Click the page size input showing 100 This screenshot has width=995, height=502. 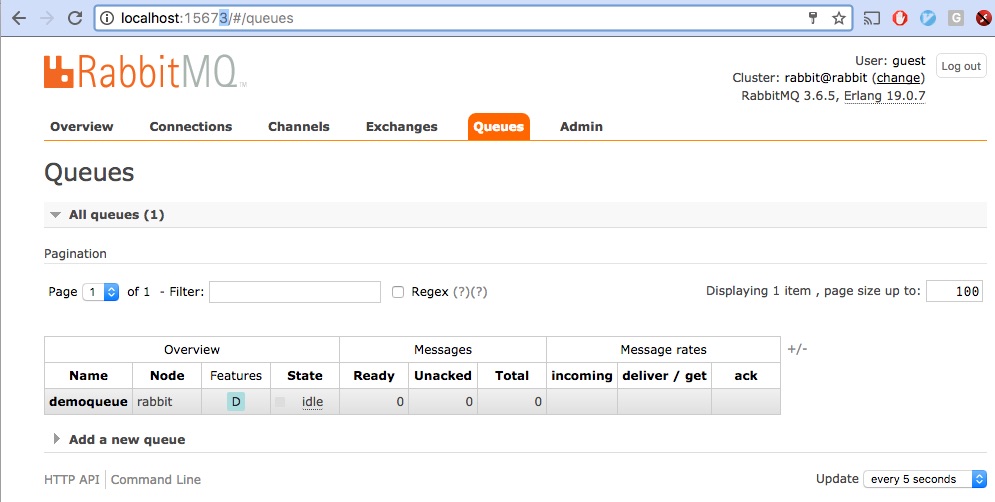[954, 291]
